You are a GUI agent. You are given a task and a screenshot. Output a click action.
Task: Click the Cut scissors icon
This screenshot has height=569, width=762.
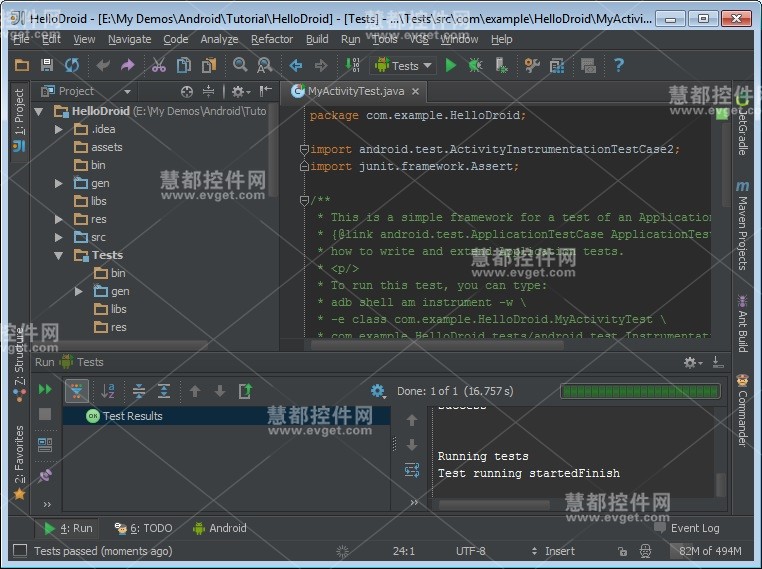[x=158, y=65]
